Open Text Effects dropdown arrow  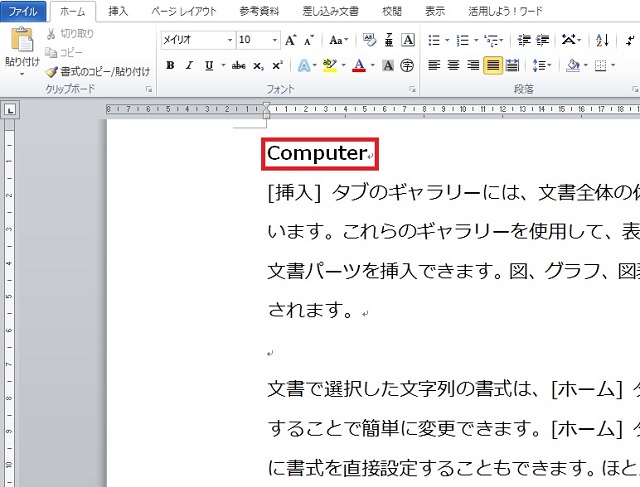click(315, 65)
